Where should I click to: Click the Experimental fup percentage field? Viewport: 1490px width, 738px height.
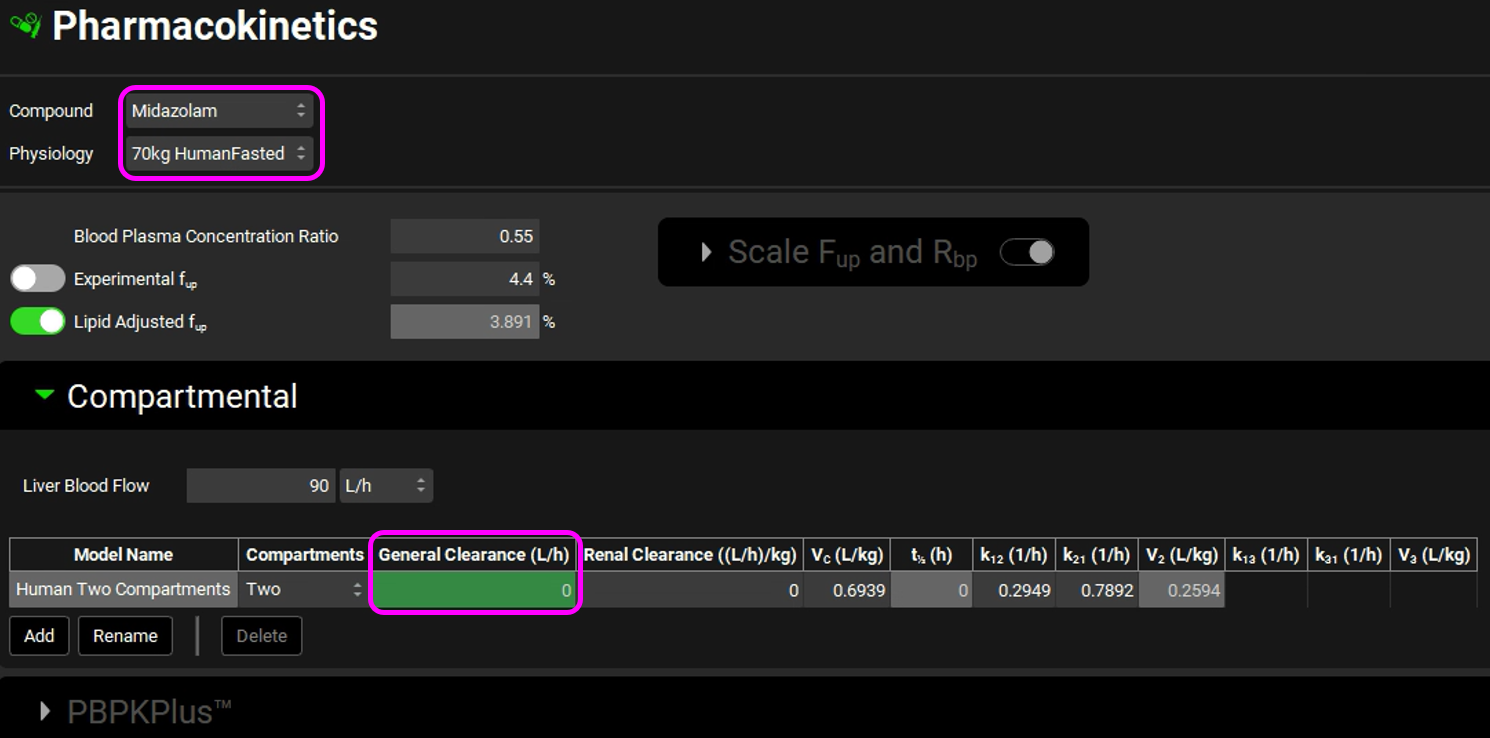tap(465, 280)
